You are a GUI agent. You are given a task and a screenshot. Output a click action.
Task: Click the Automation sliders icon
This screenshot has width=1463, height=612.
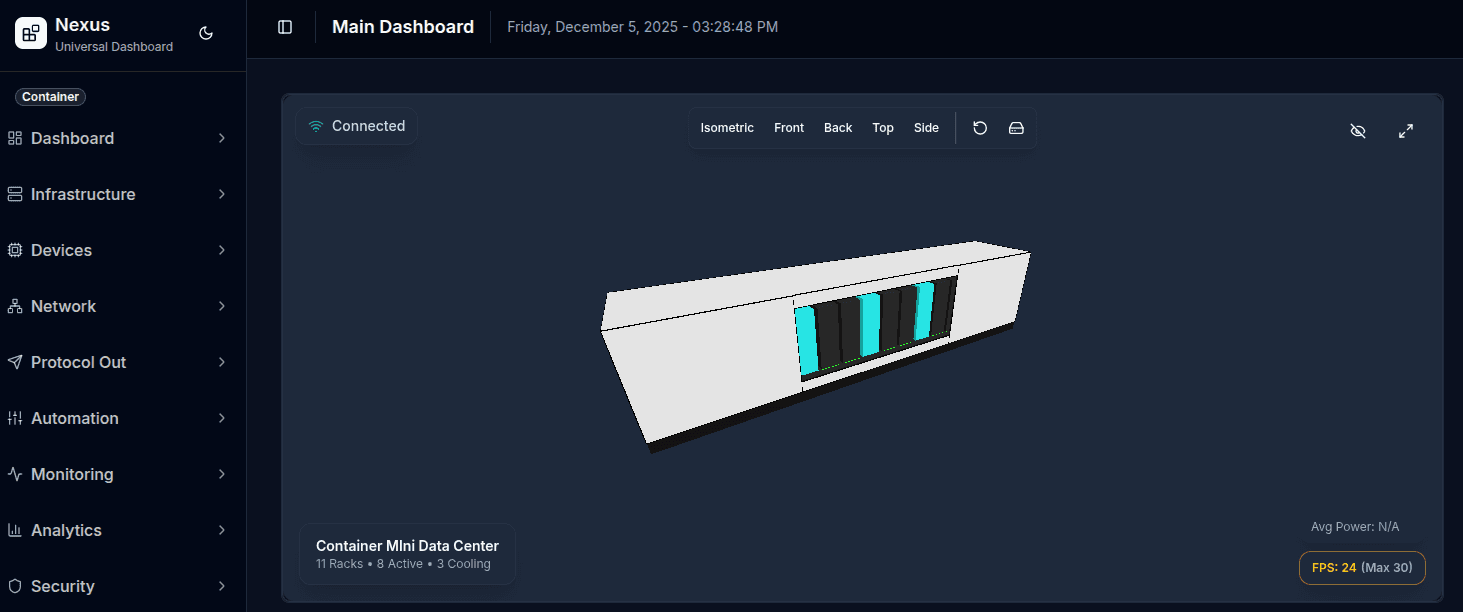(x=15, y=418)
